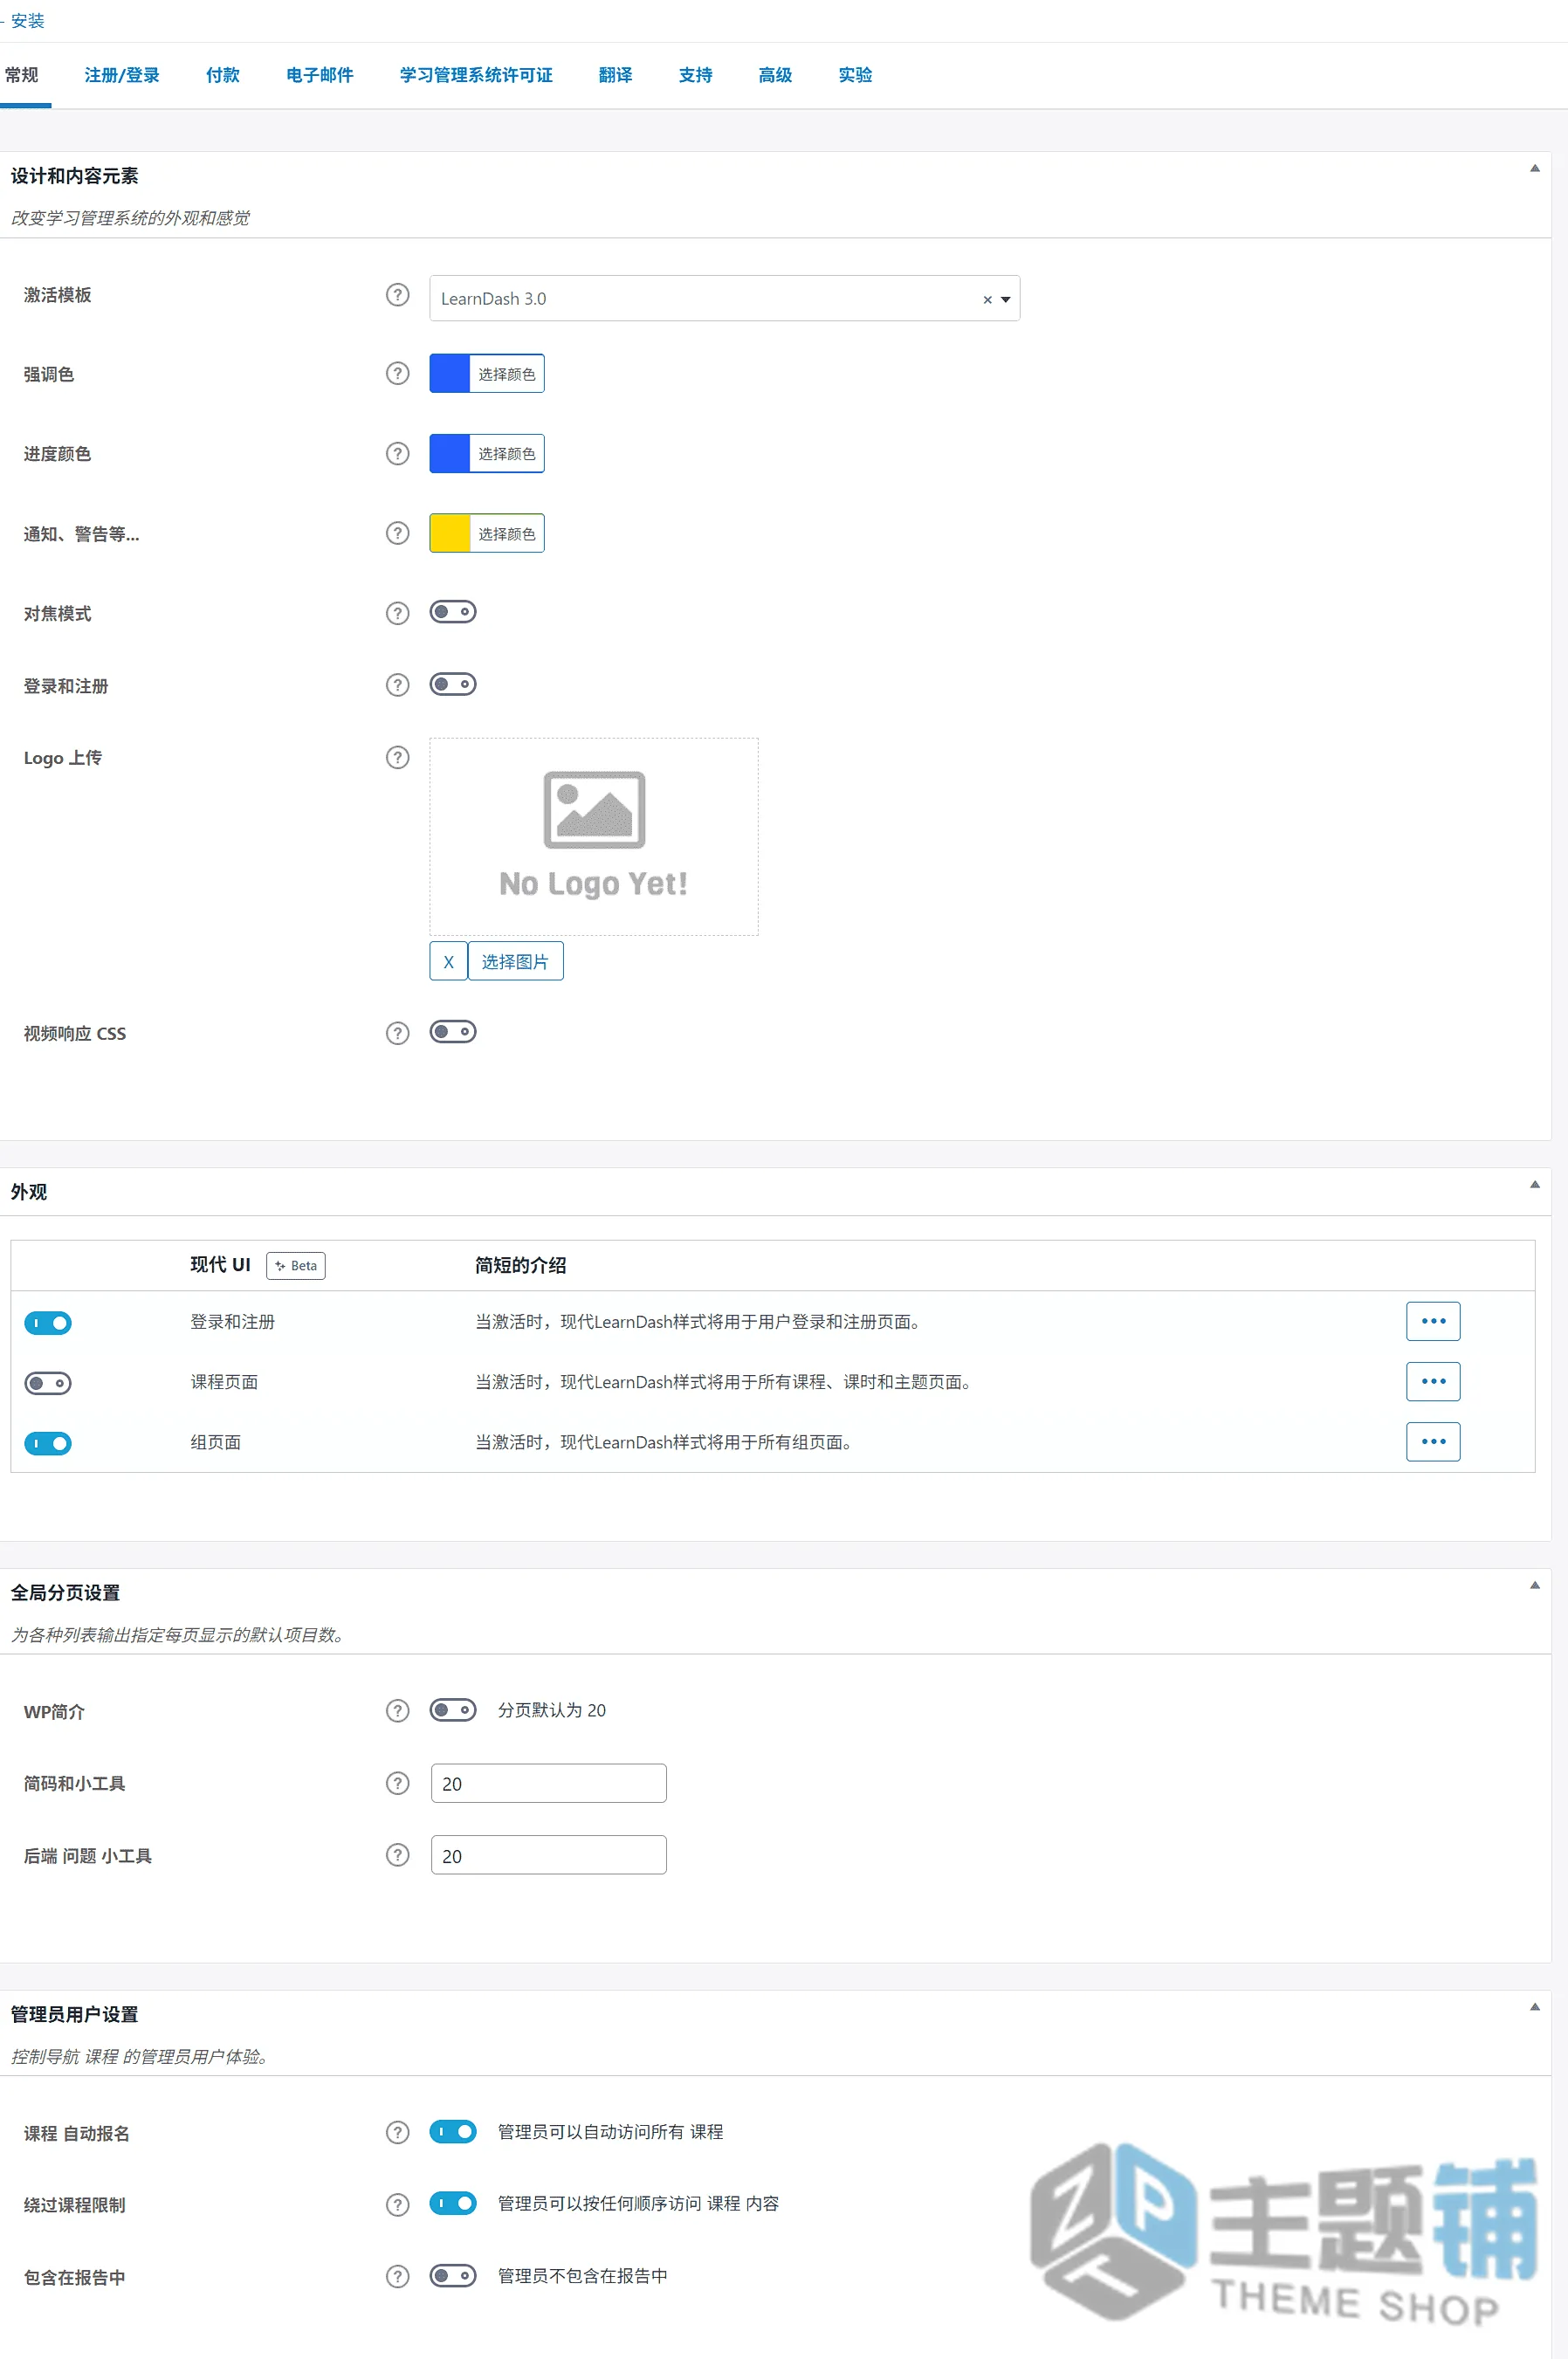Click the 安装 link at top
Image resolution: width=1568 pixels, height=2359 pixels.
[27, 20]
